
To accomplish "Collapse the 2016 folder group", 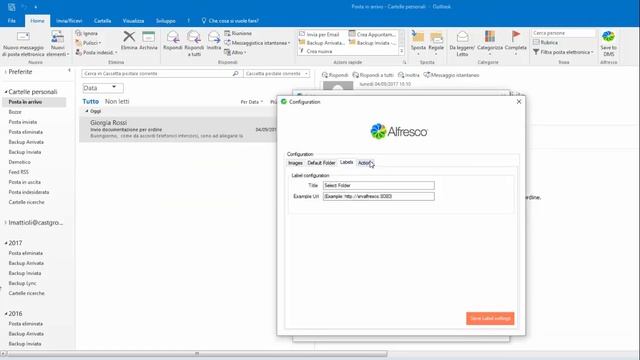I will [x=6, y=313].
